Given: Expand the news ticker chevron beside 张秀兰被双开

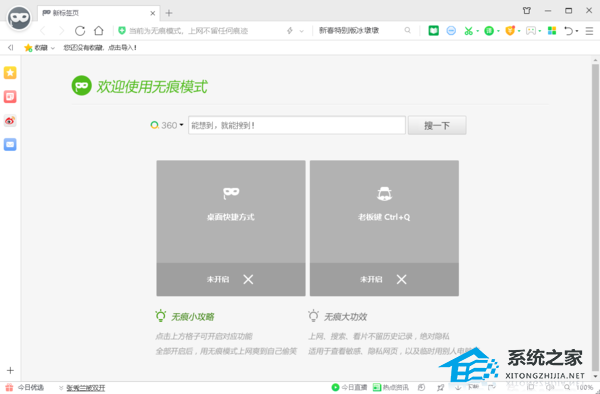Looking at the screenshot, I should (61, 388).
